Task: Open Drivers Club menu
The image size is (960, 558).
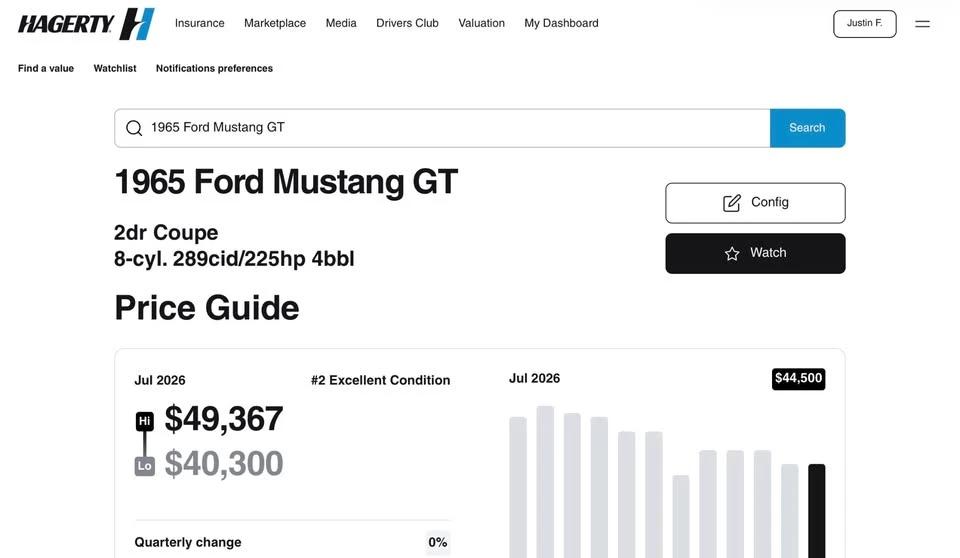Action: point(407,23)
